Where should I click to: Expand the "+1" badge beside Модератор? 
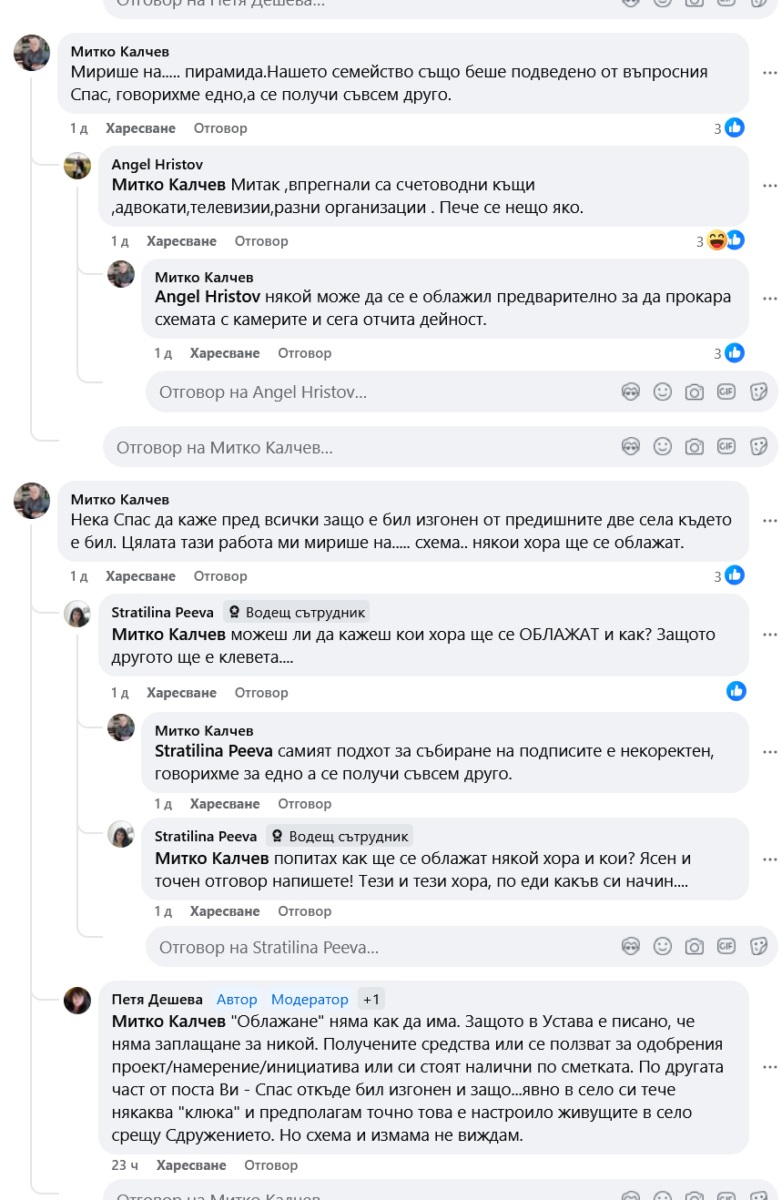pos(371,999)
